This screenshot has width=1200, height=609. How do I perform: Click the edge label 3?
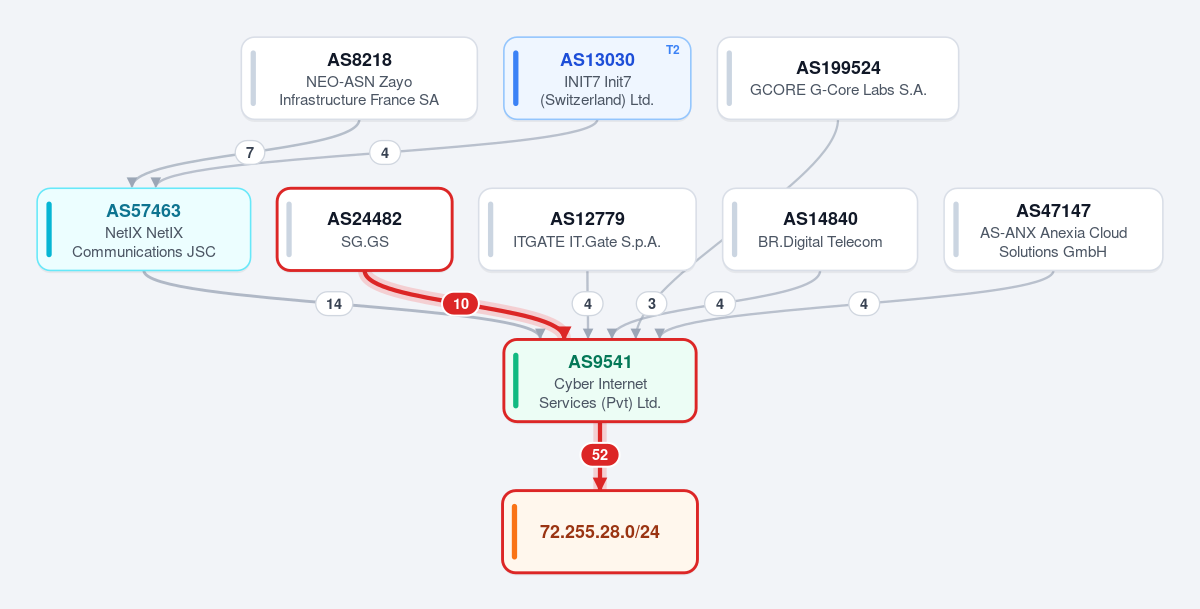(x=651, y=304)
